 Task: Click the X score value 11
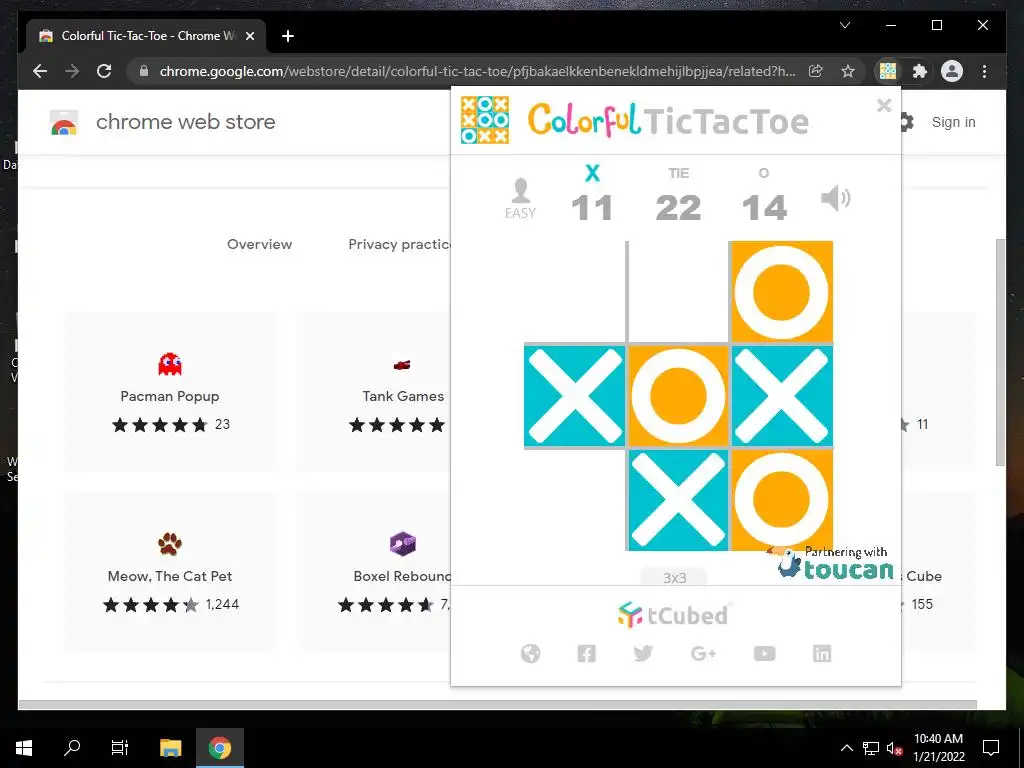tap(592, 208)
